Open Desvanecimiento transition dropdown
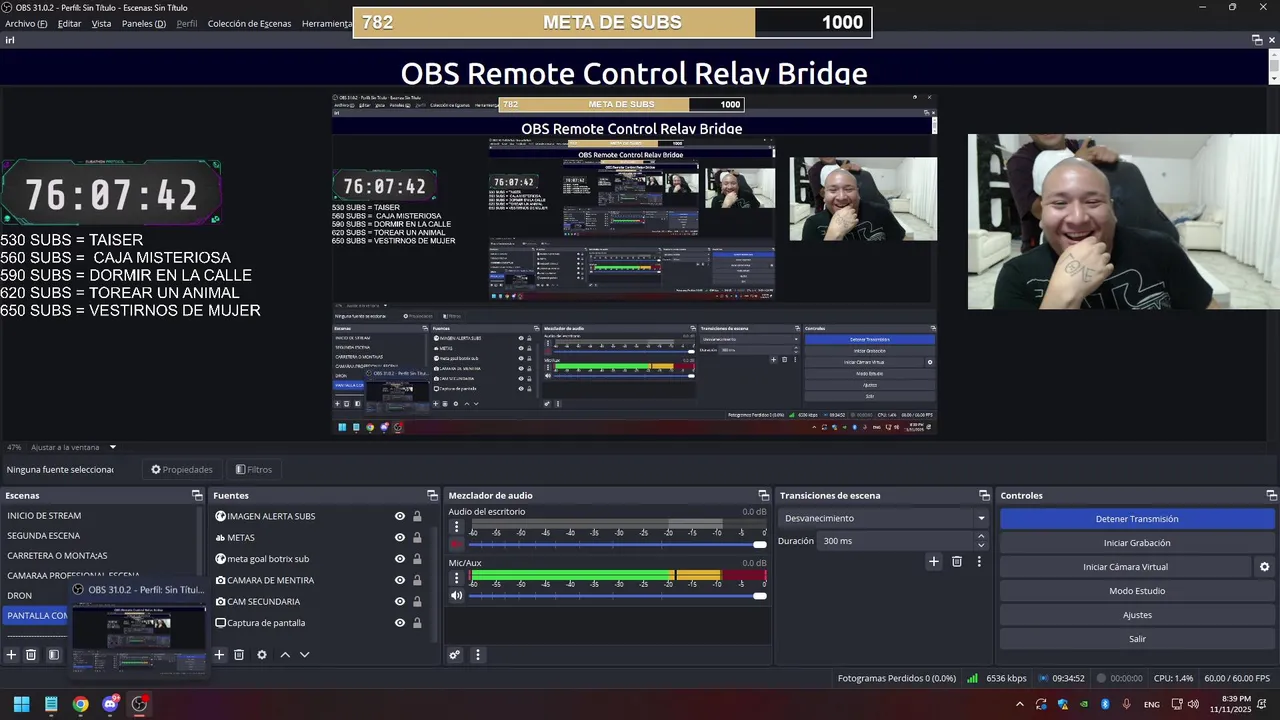This screenshot has height=720, width=1280. [x=885, y=518]
